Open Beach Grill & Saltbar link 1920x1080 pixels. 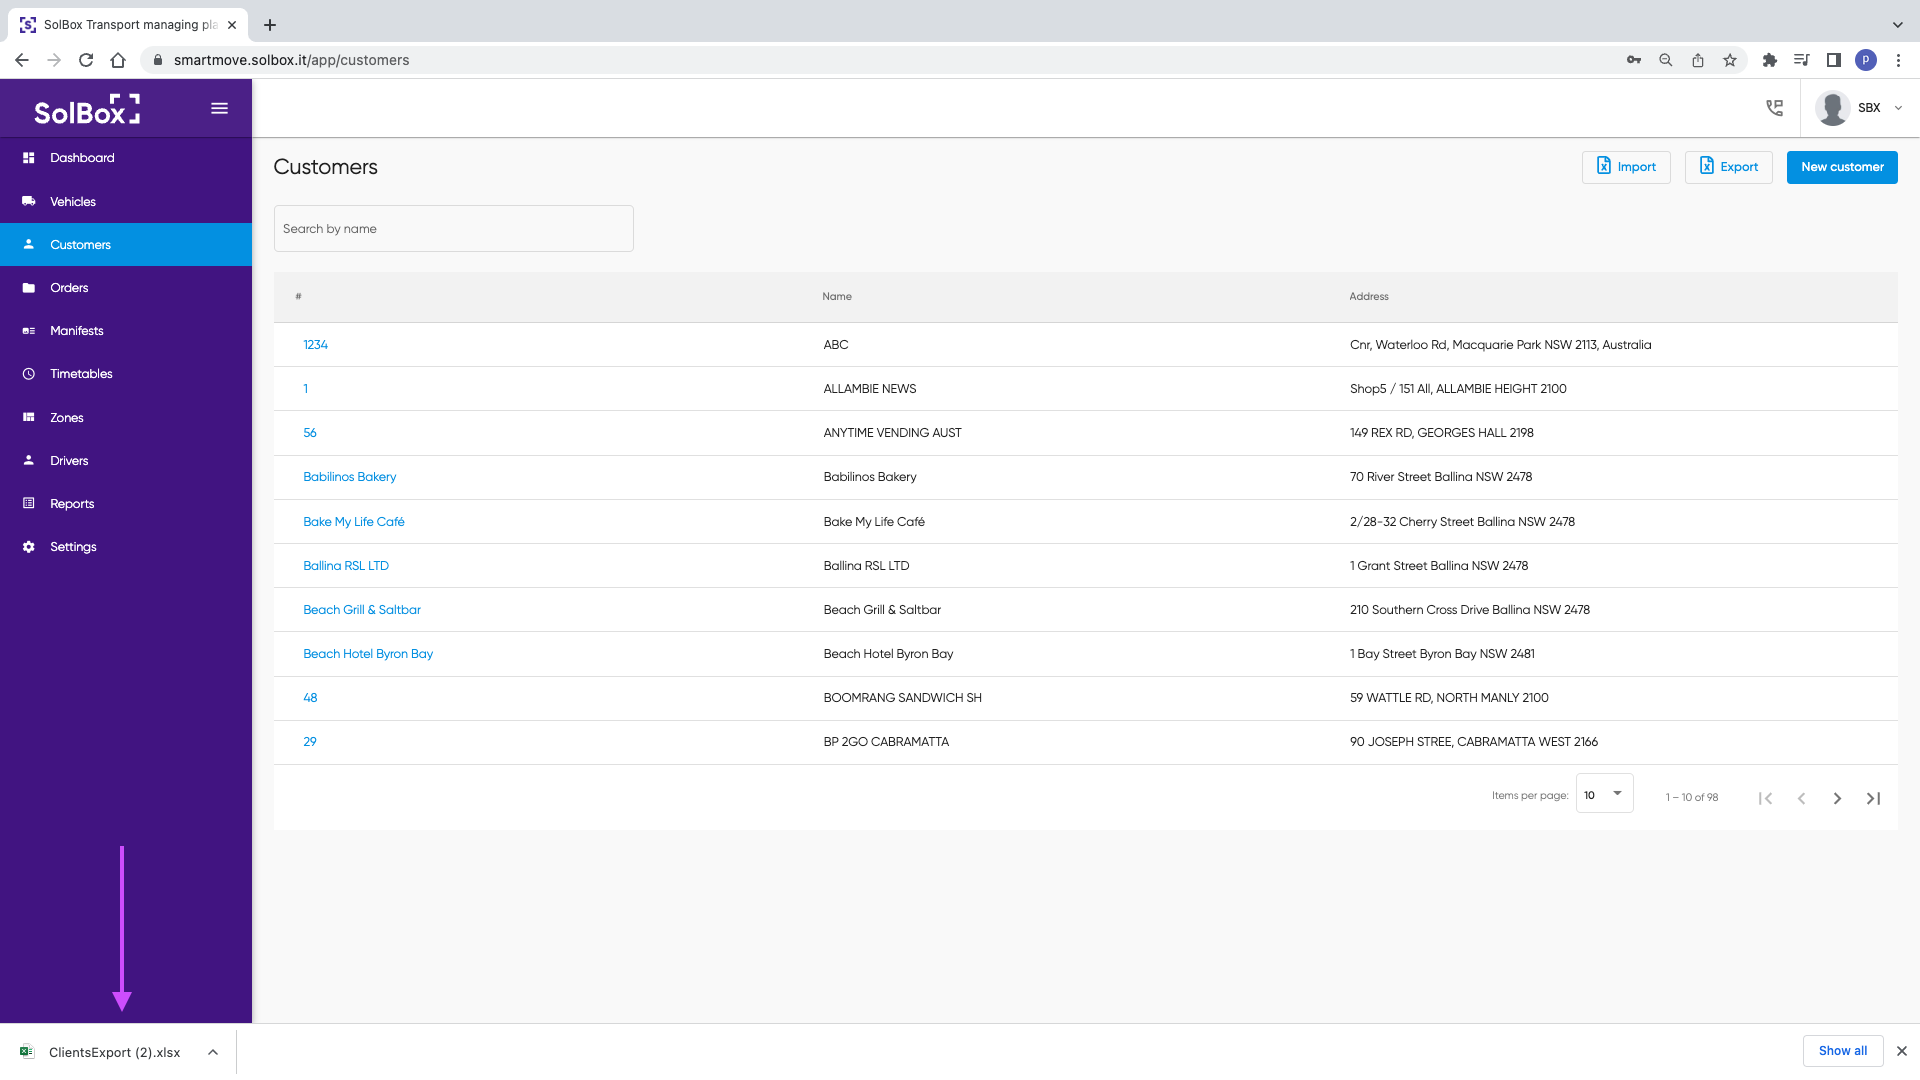(x=361, y=610)
